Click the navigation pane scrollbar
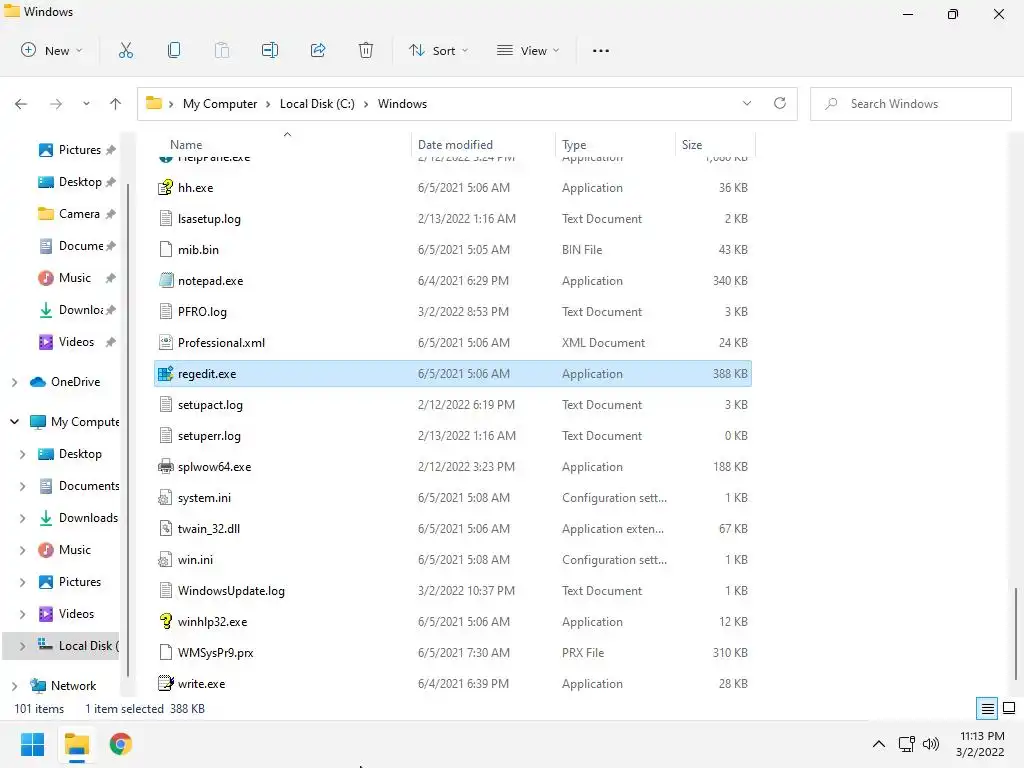Screen dimensions: 1024x768 coord(128,431)
